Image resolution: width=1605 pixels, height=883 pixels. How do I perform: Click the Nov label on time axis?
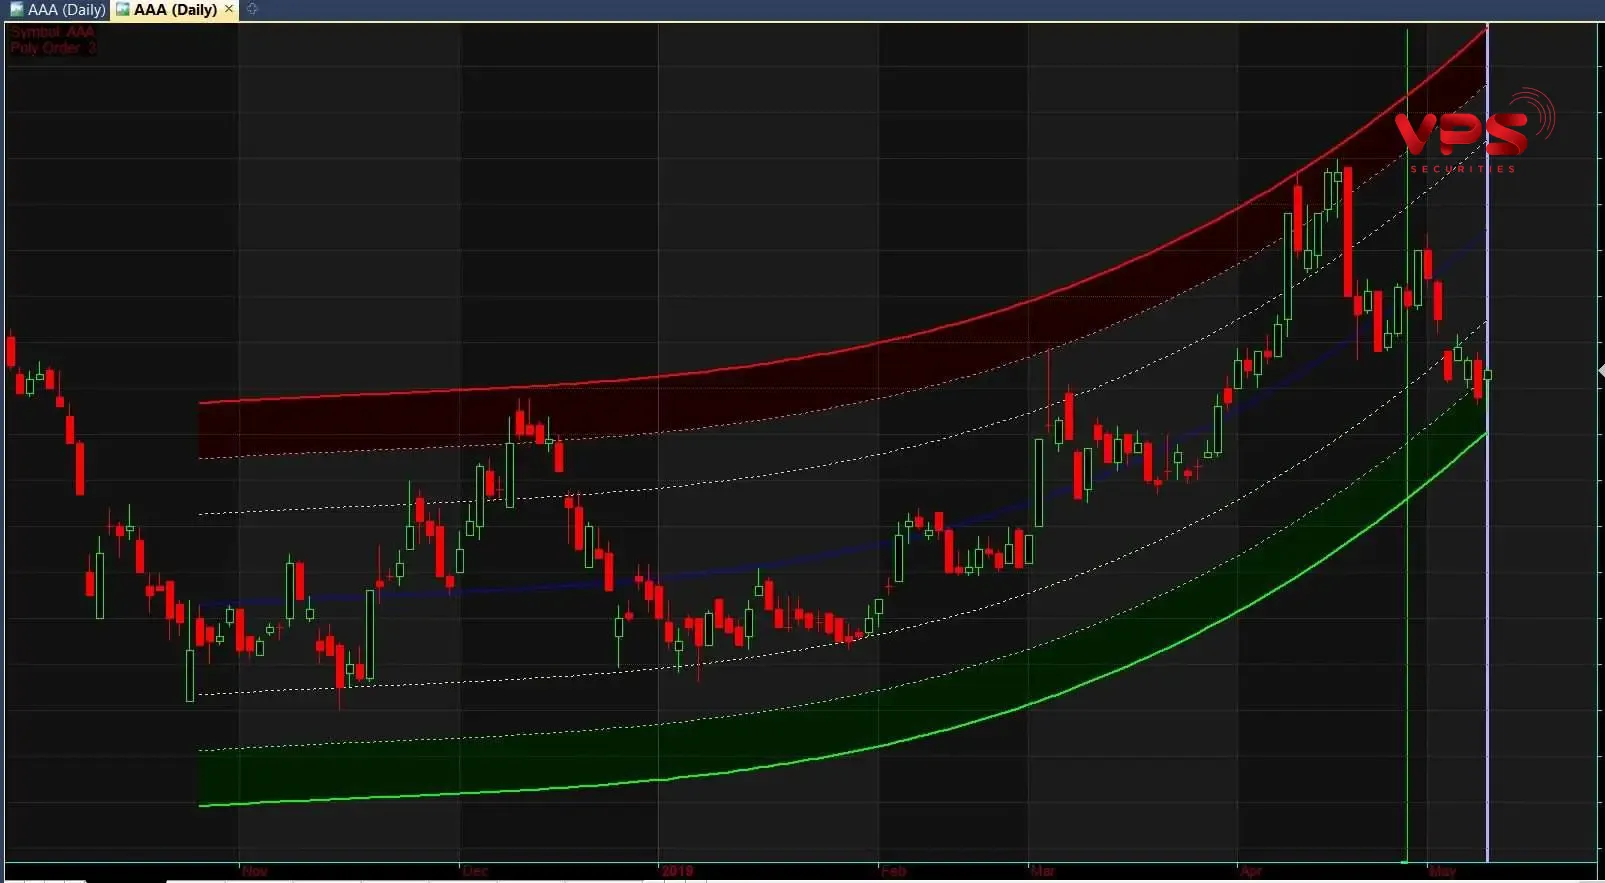(x=255, y=871)
